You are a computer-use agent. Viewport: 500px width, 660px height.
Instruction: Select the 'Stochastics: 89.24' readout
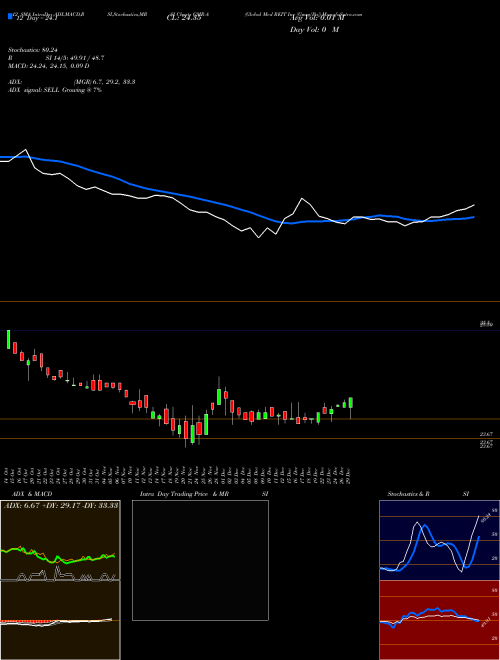(x=32, y=50)
